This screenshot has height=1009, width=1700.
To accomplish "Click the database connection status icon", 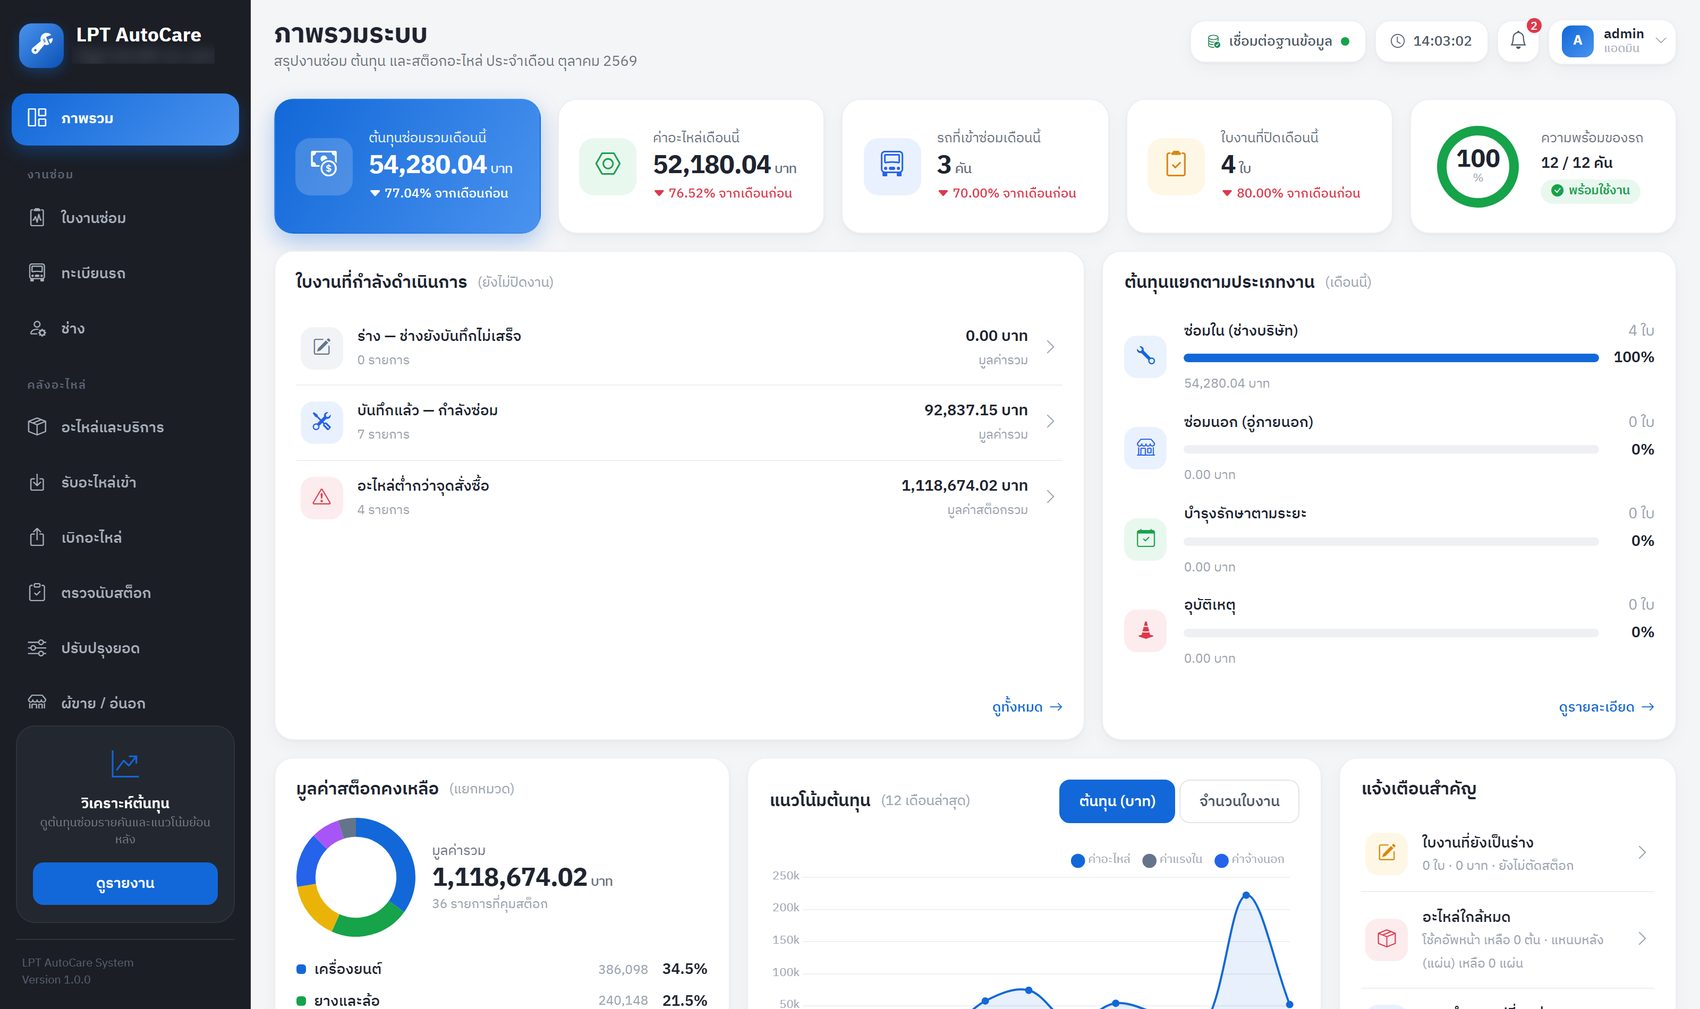I will (x=1213, y=41).
